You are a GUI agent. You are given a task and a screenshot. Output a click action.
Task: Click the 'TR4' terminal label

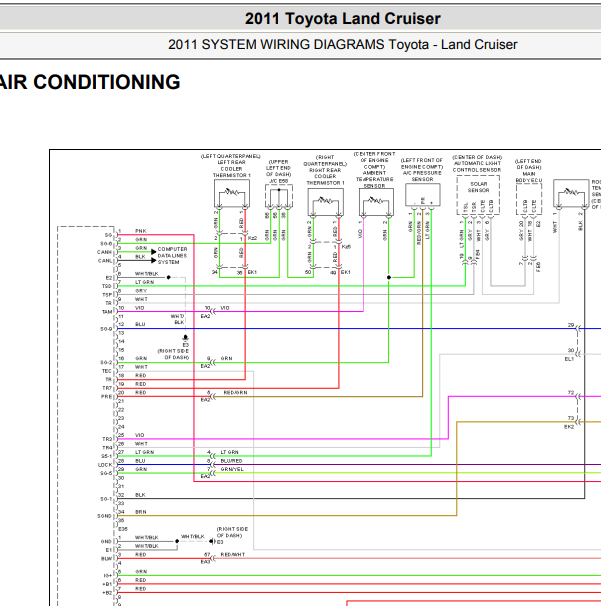pos(107,448)
